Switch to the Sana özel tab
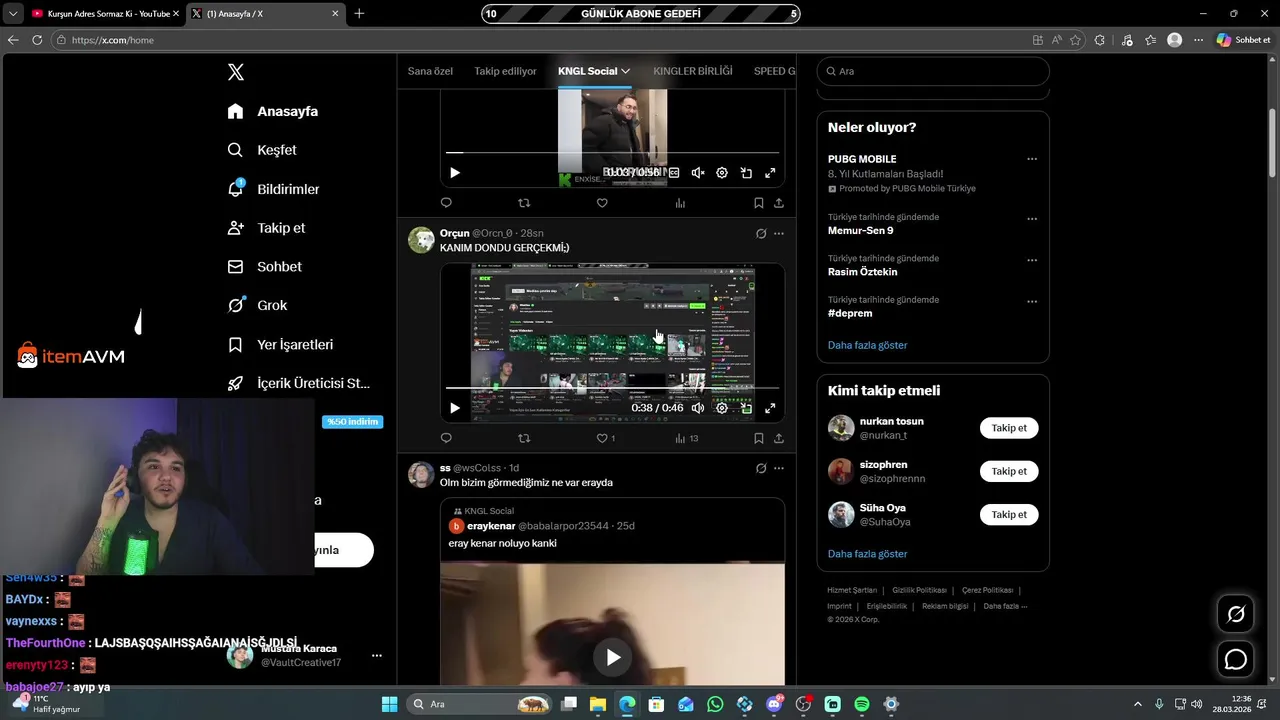Screen dimensions: 1280x720 (430, 71)
